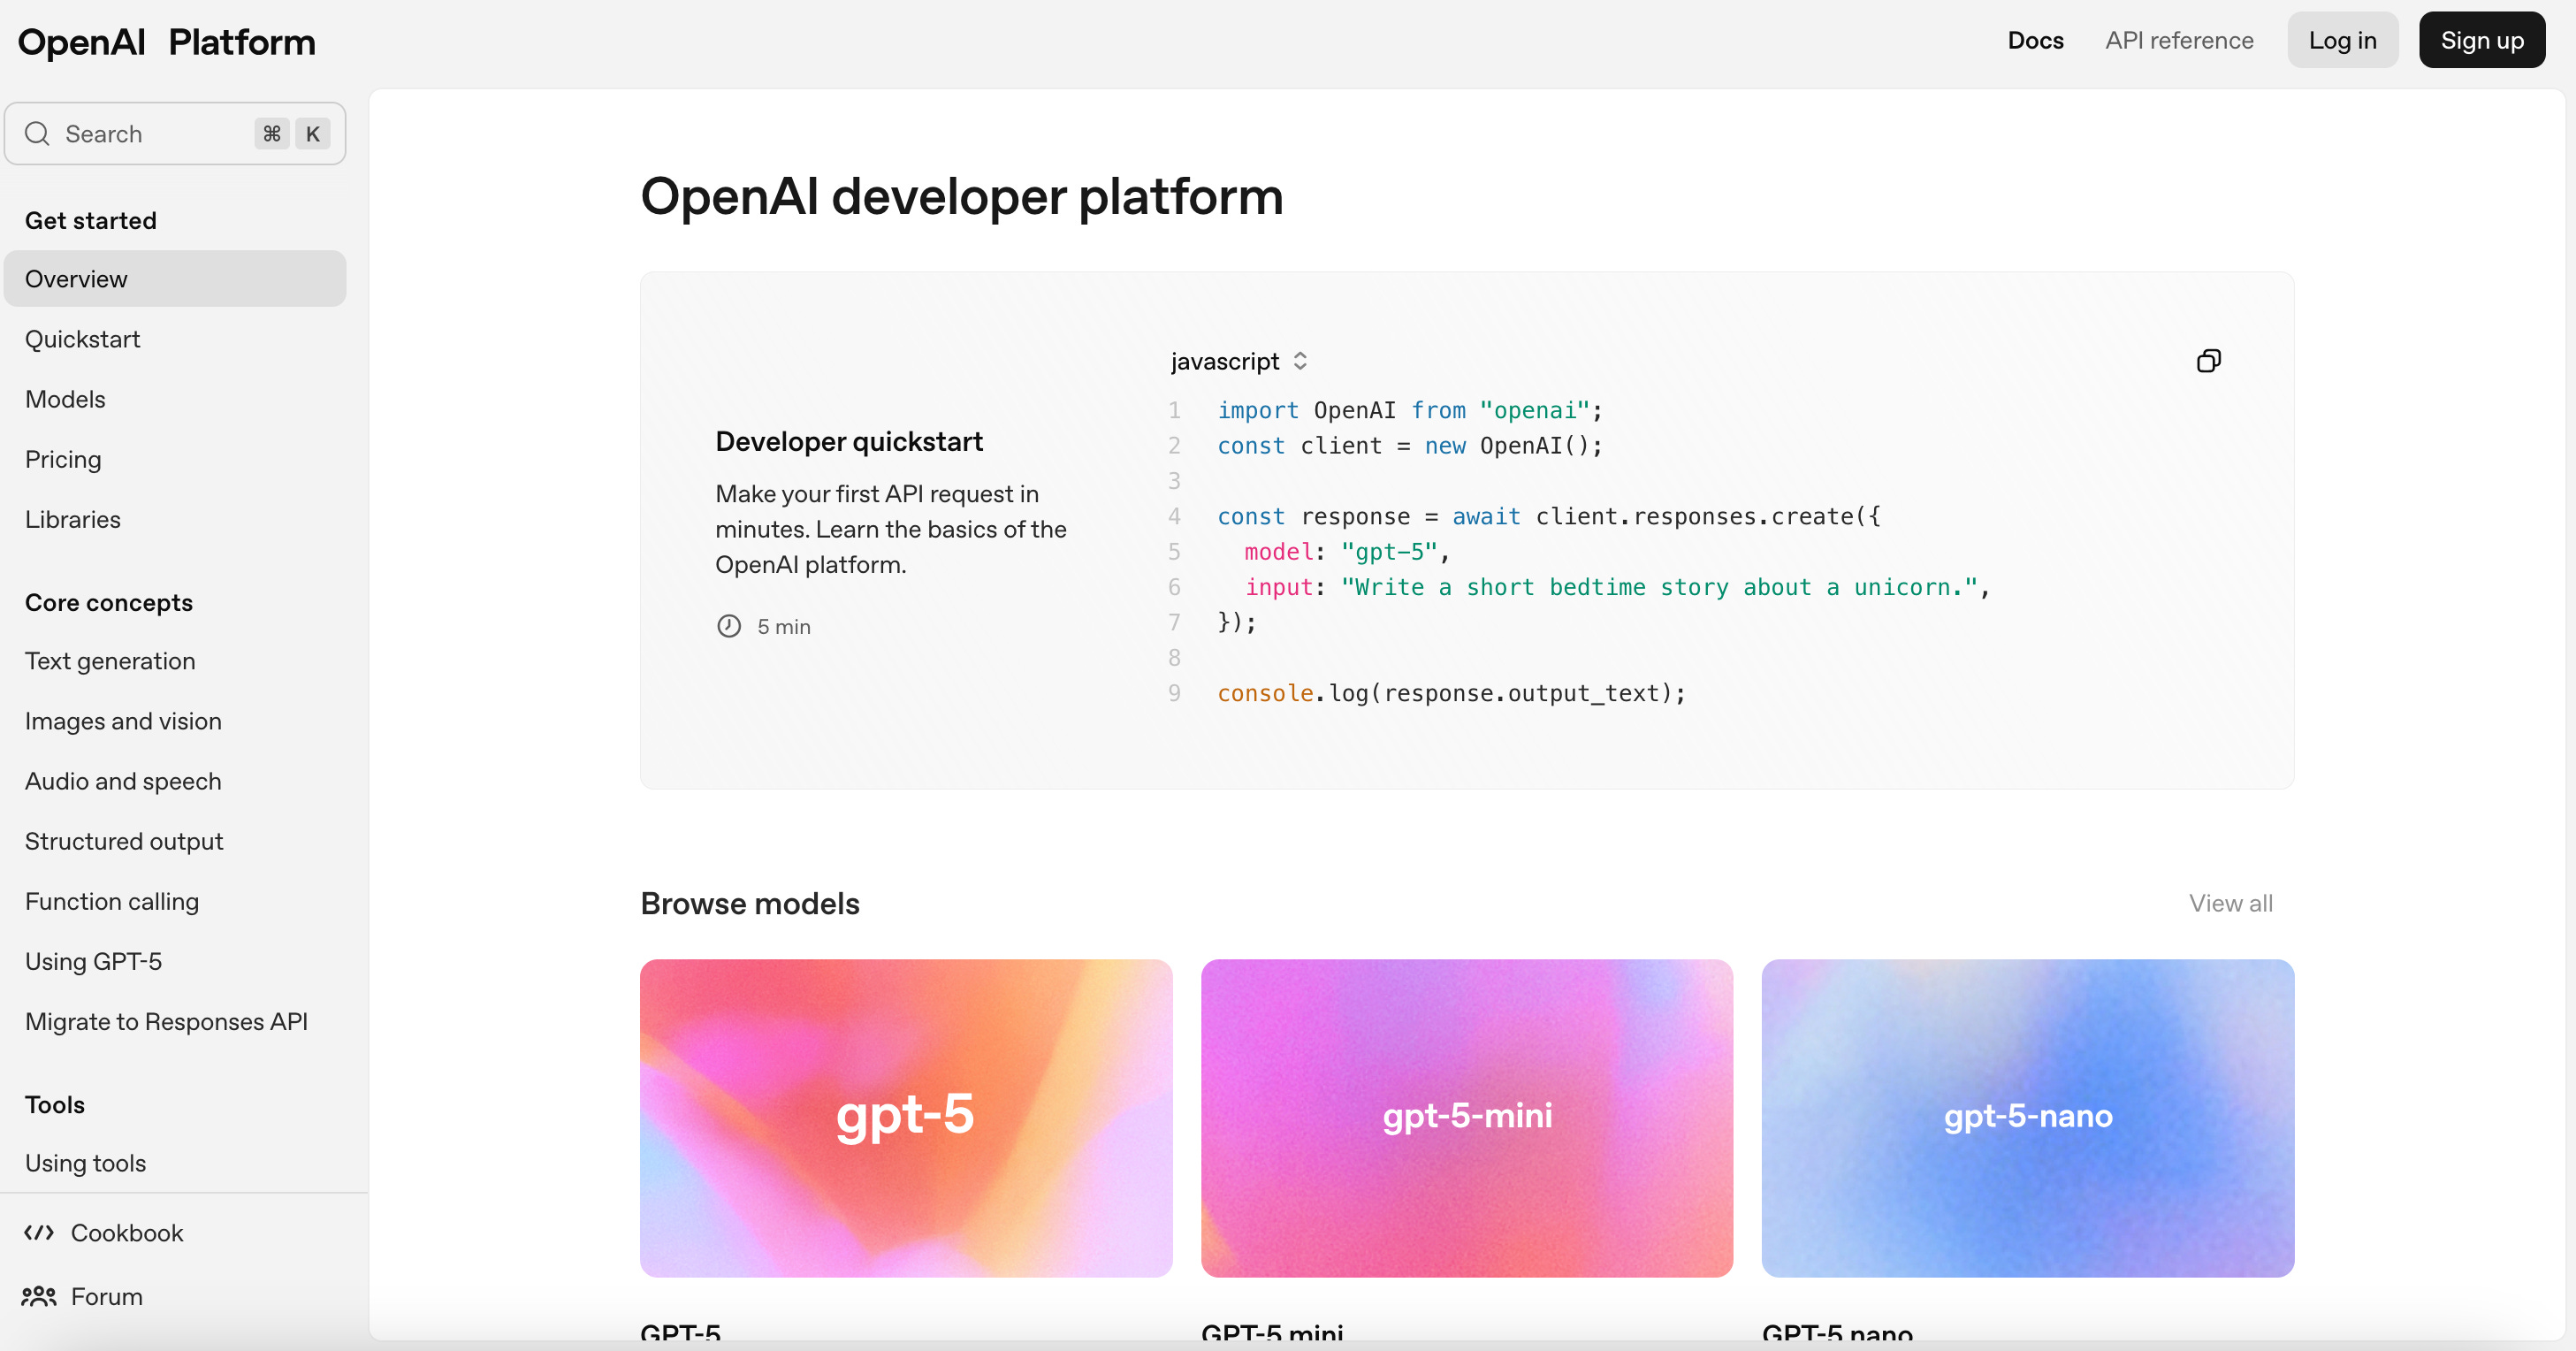Click the clock icon by 5 min

[729, 626]
